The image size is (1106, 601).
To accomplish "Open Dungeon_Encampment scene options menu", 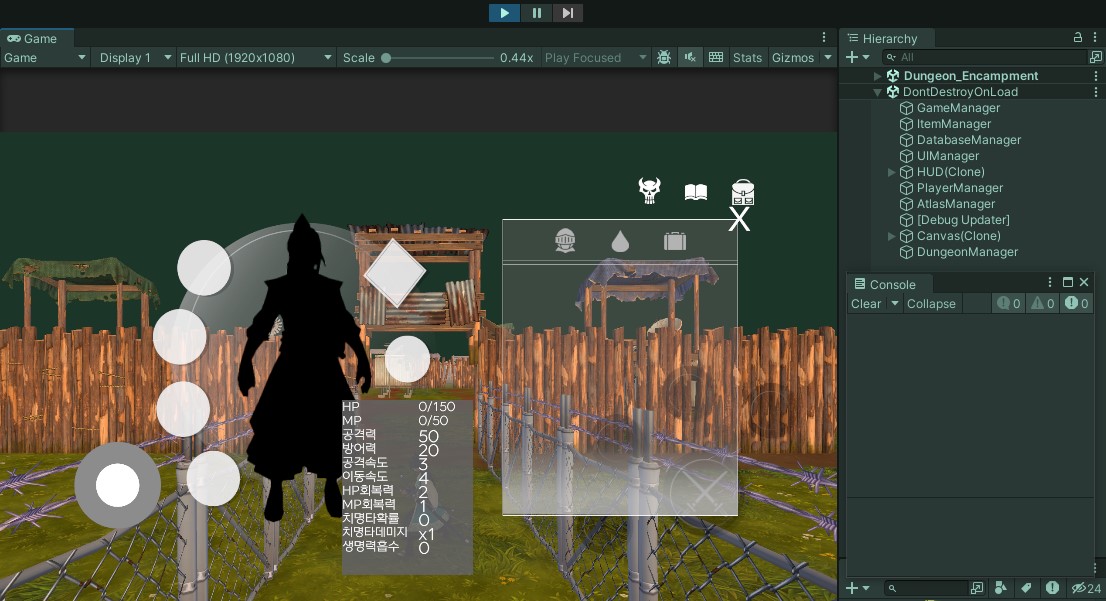I will 1095,75.
